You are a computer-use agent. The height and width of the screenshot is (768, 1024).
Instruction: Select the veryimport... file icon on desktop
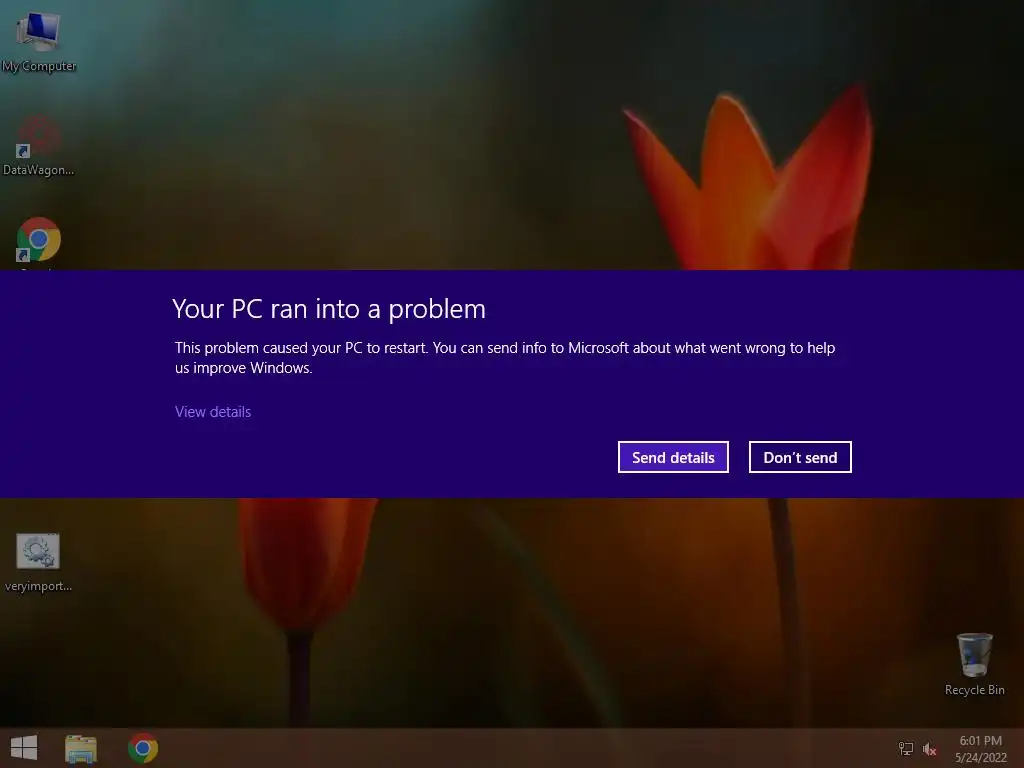click(x=38, y=562)
